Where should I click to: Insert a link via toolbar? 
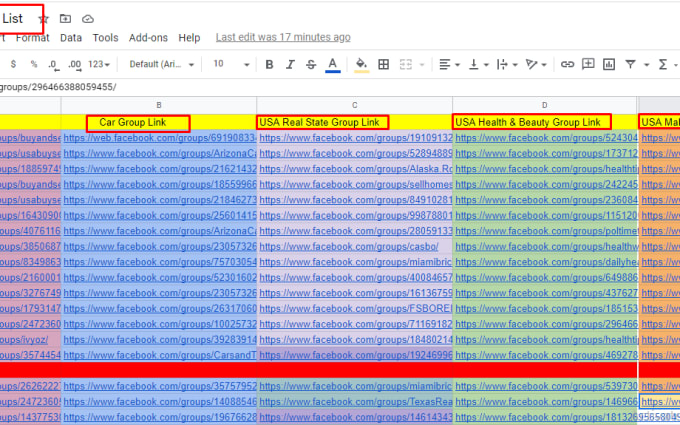point(567,65)
